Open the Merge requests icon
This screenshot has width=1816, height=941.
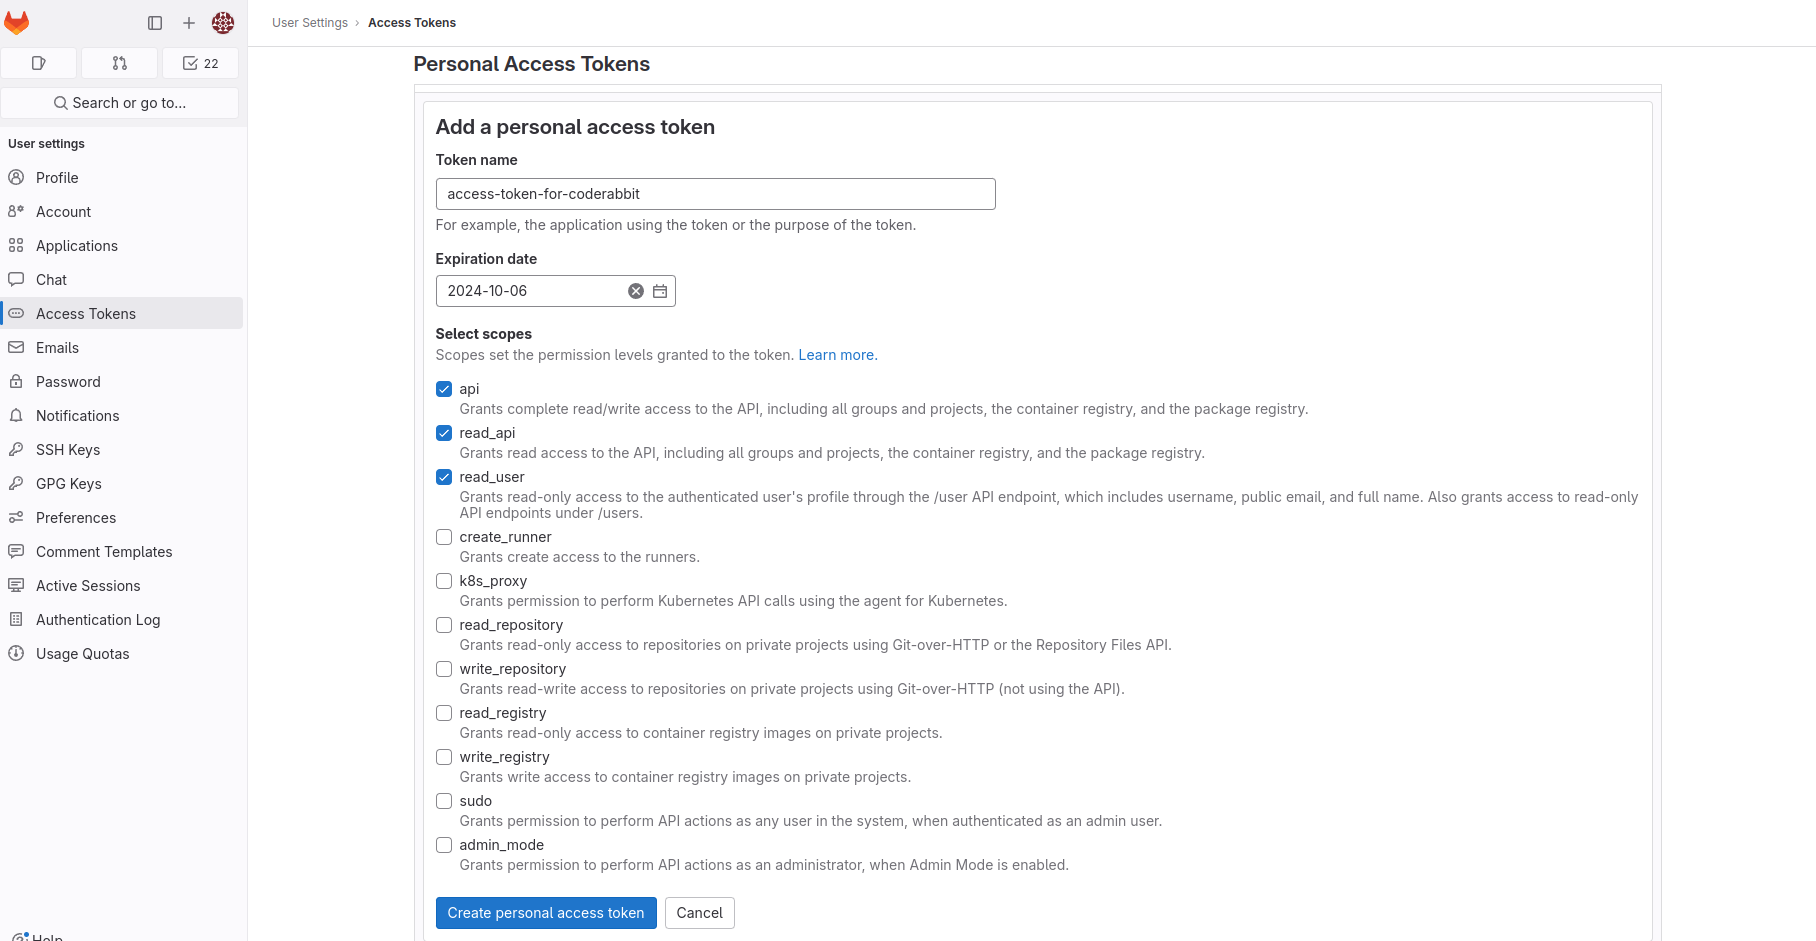click(x=119, y=62)
